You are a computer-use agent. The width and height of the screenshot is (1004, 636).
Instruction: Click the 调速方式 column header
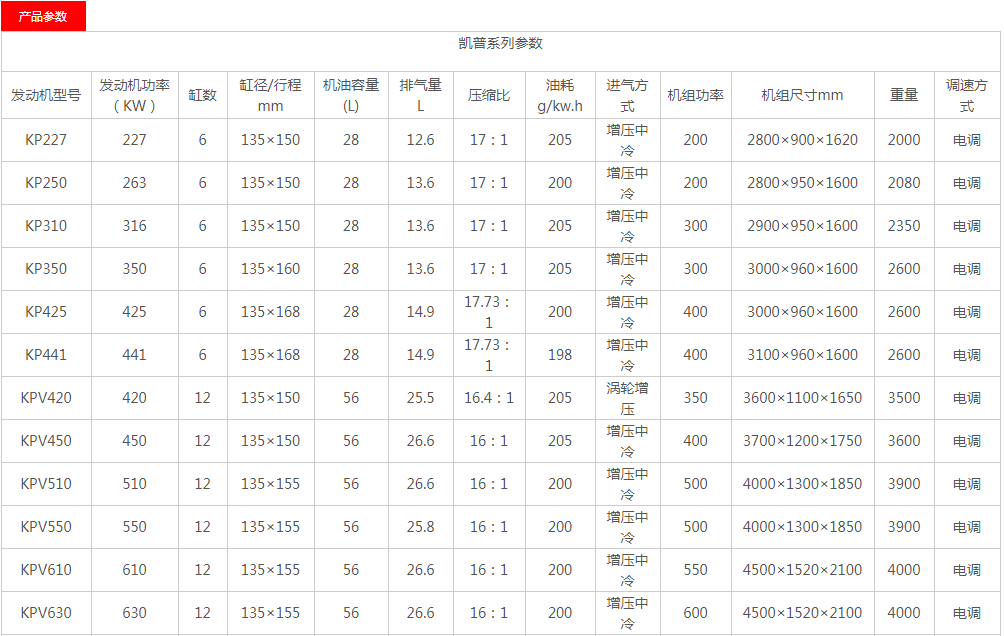click(967, 95)
